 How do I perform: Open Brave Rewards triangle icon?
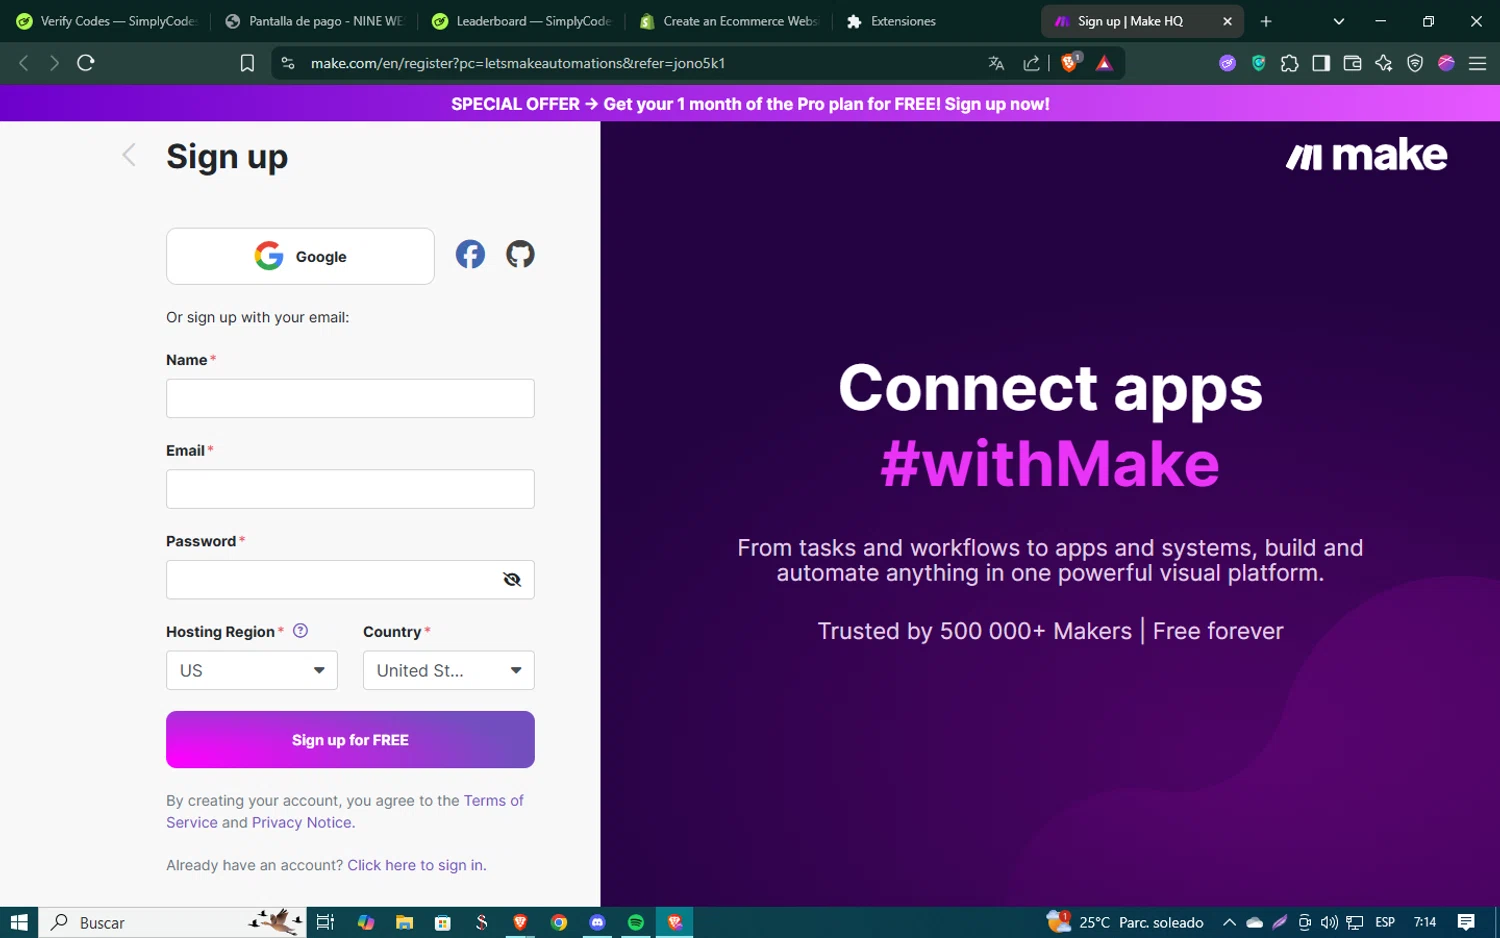pos(1104,63)
